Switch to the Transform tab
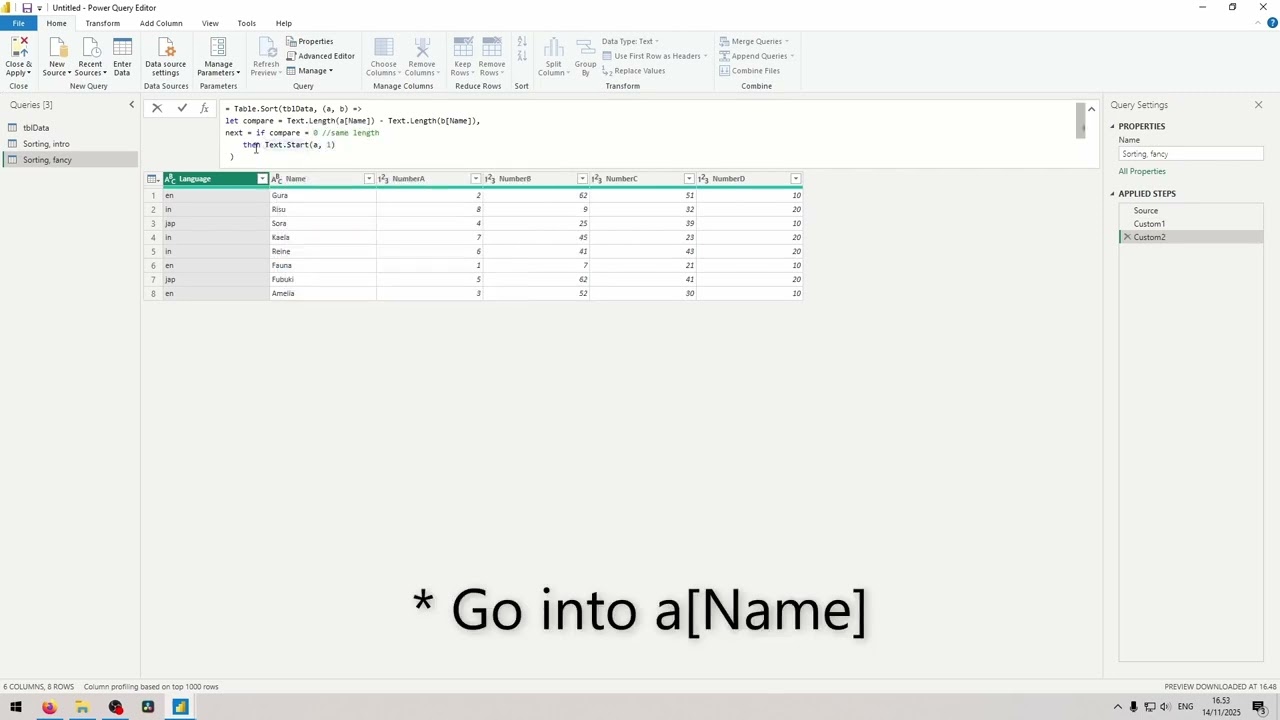Viewport: 1280px width, 720px height. click(x=102, y=23)
